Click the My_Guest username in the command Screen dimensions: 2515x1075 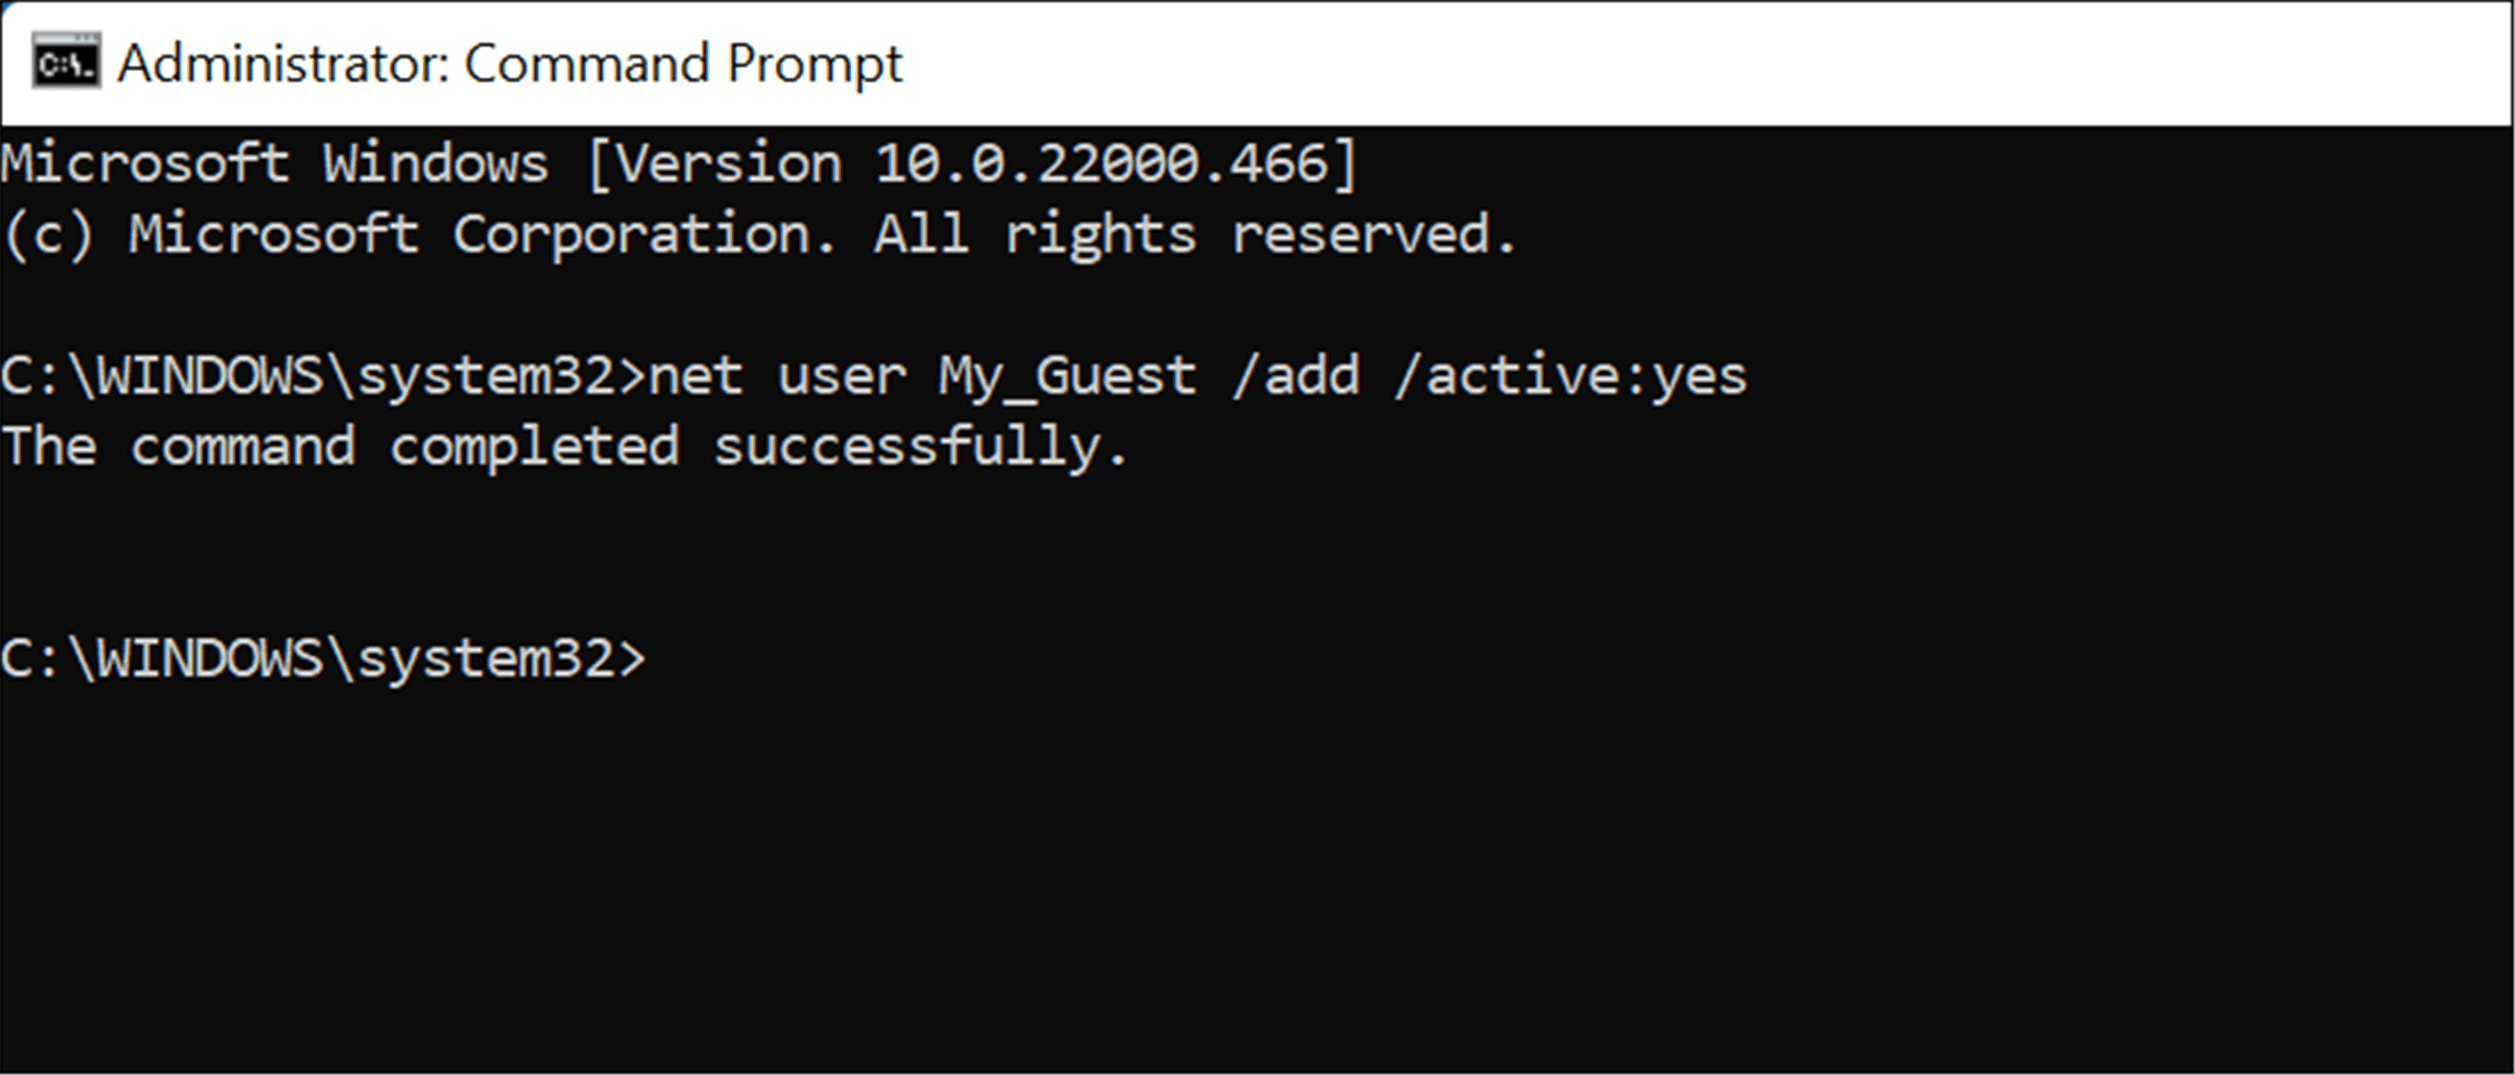(x=1065, y=375)
